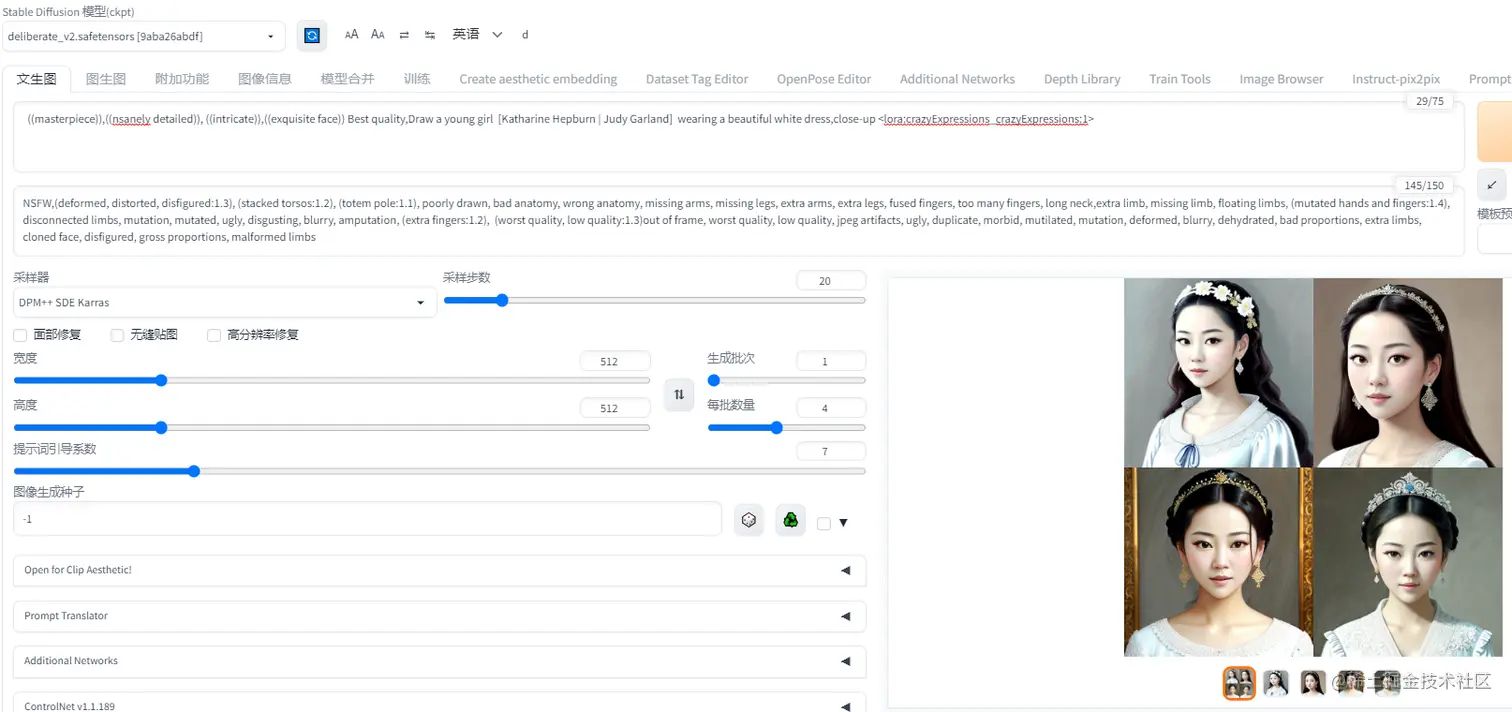
Task: Open the 英语 language dropdown
Action: pos(477,35)
